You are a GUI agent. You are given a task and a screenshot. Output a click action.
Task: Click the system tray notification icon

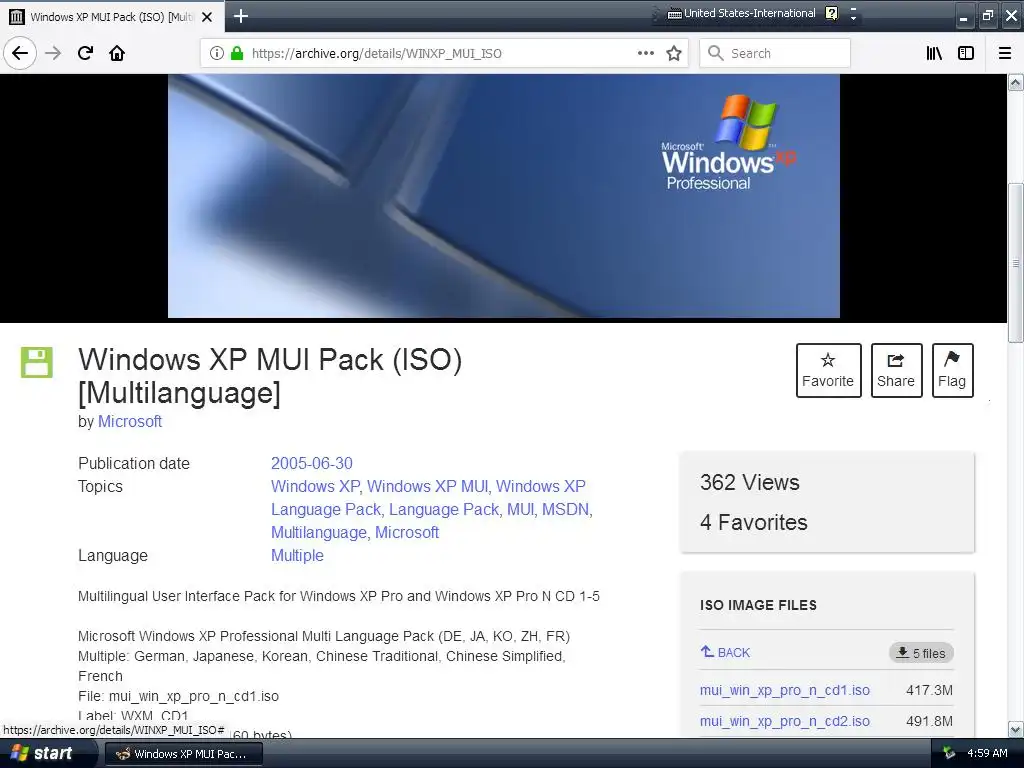(949, 753)
